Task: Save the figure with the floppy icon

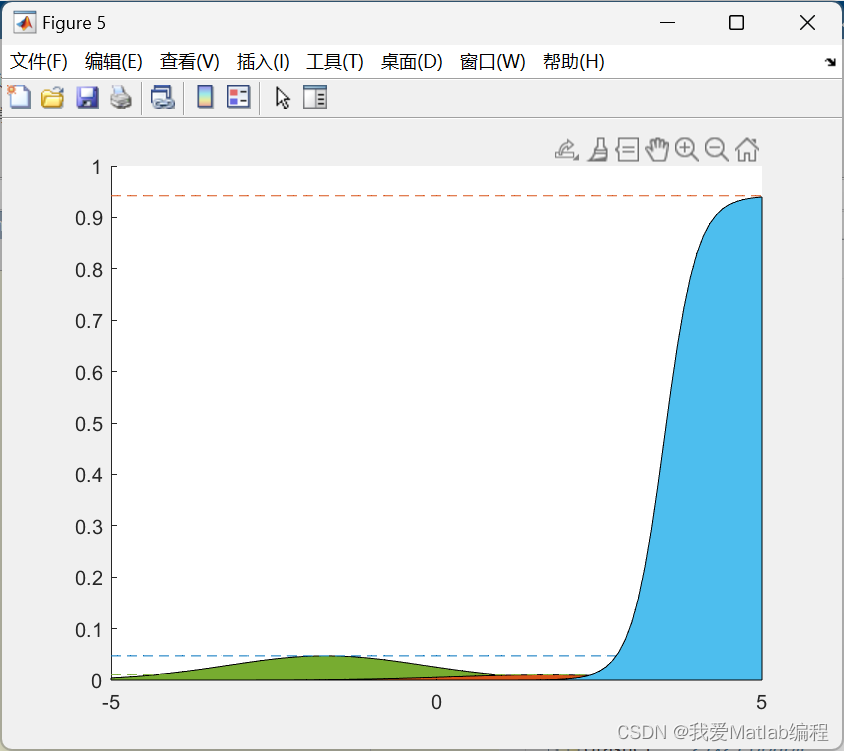Action: point(87,97)
